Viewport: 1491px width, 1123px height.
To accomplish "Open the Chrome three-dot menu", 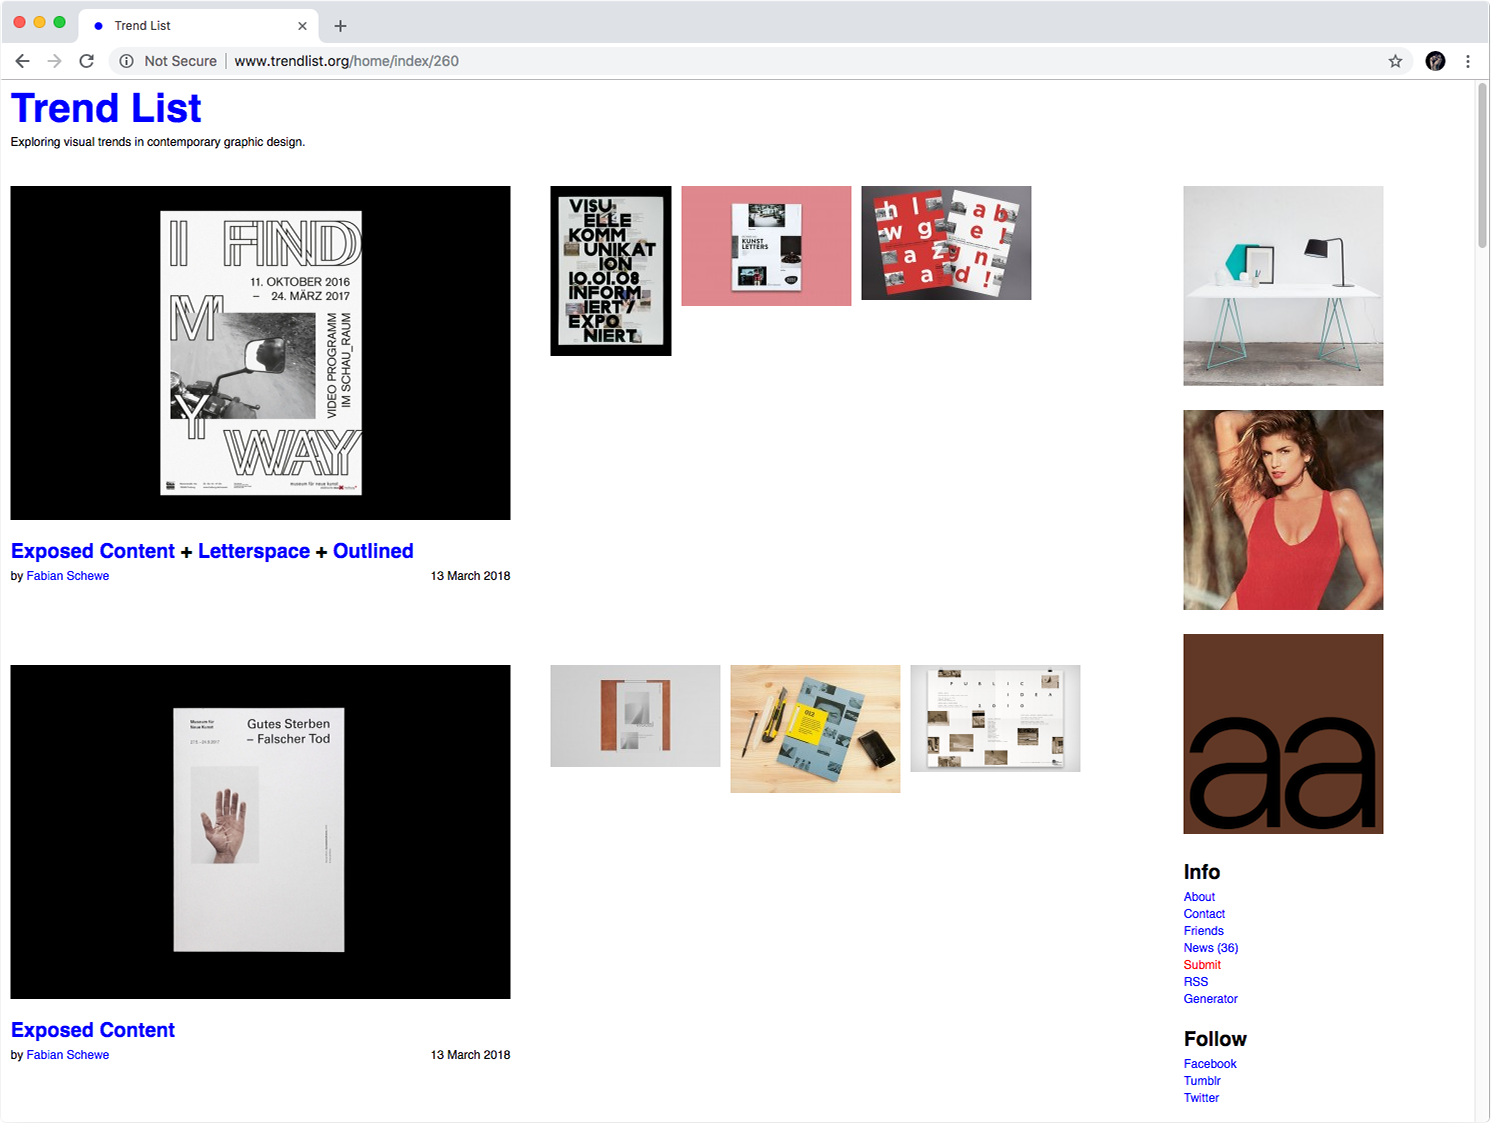I will tap(1467, 61).
